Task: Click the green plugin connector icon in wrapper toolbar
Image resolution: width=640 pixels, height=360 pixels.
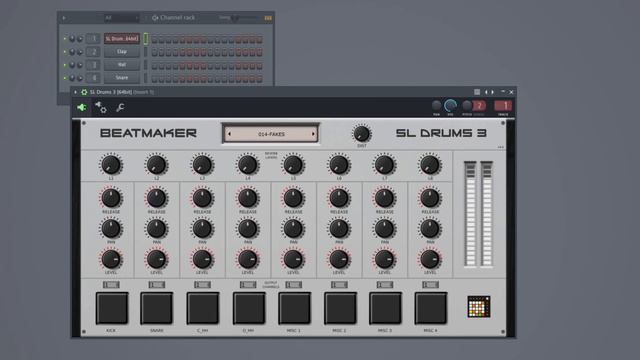Action: click(x=82, y=107)
